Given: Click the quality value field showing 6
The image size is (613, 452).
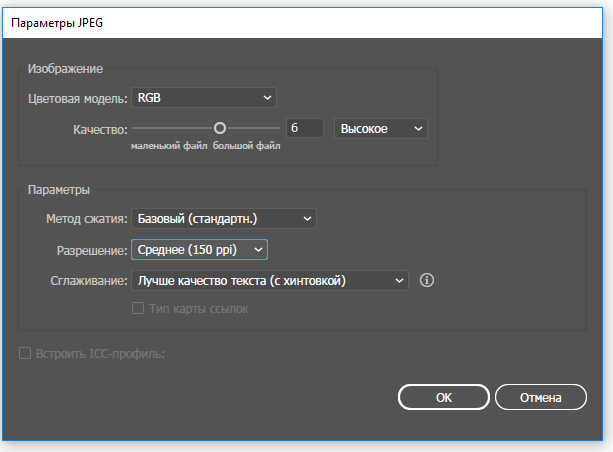Looking at the screenshot, I should point(305,128).
